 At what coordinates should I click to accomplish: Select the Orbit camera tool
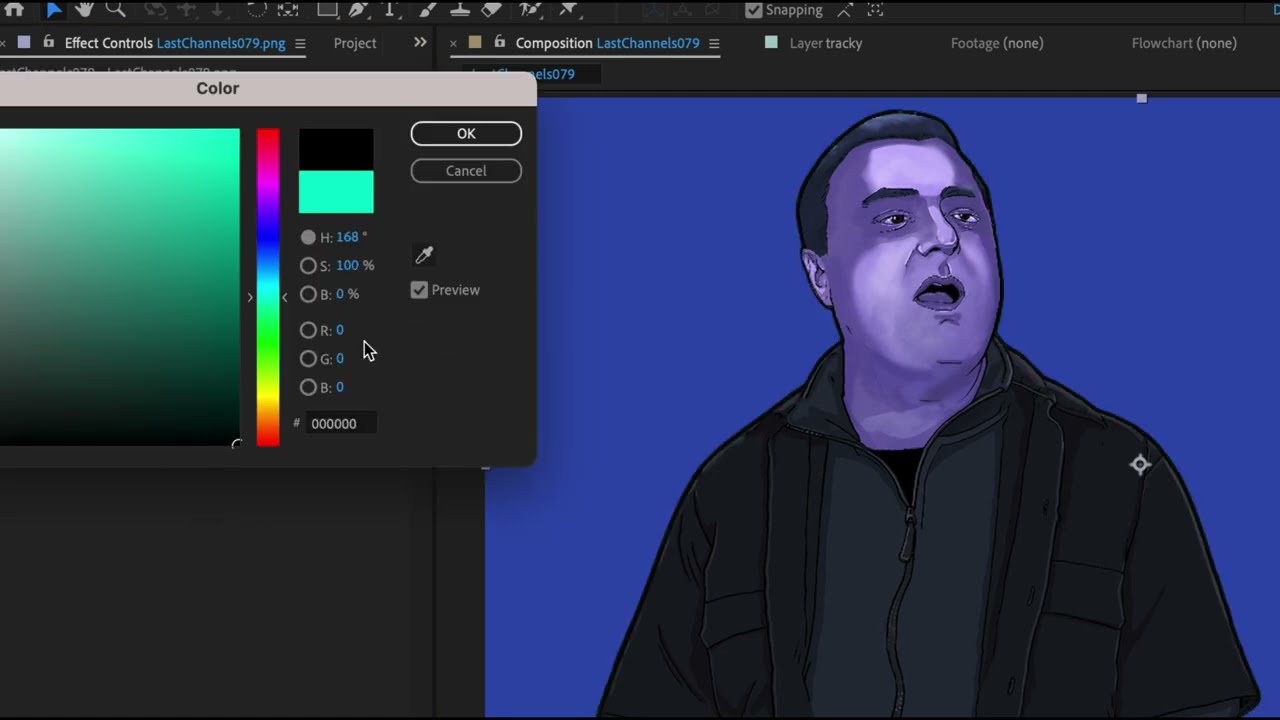click(155, 9)
